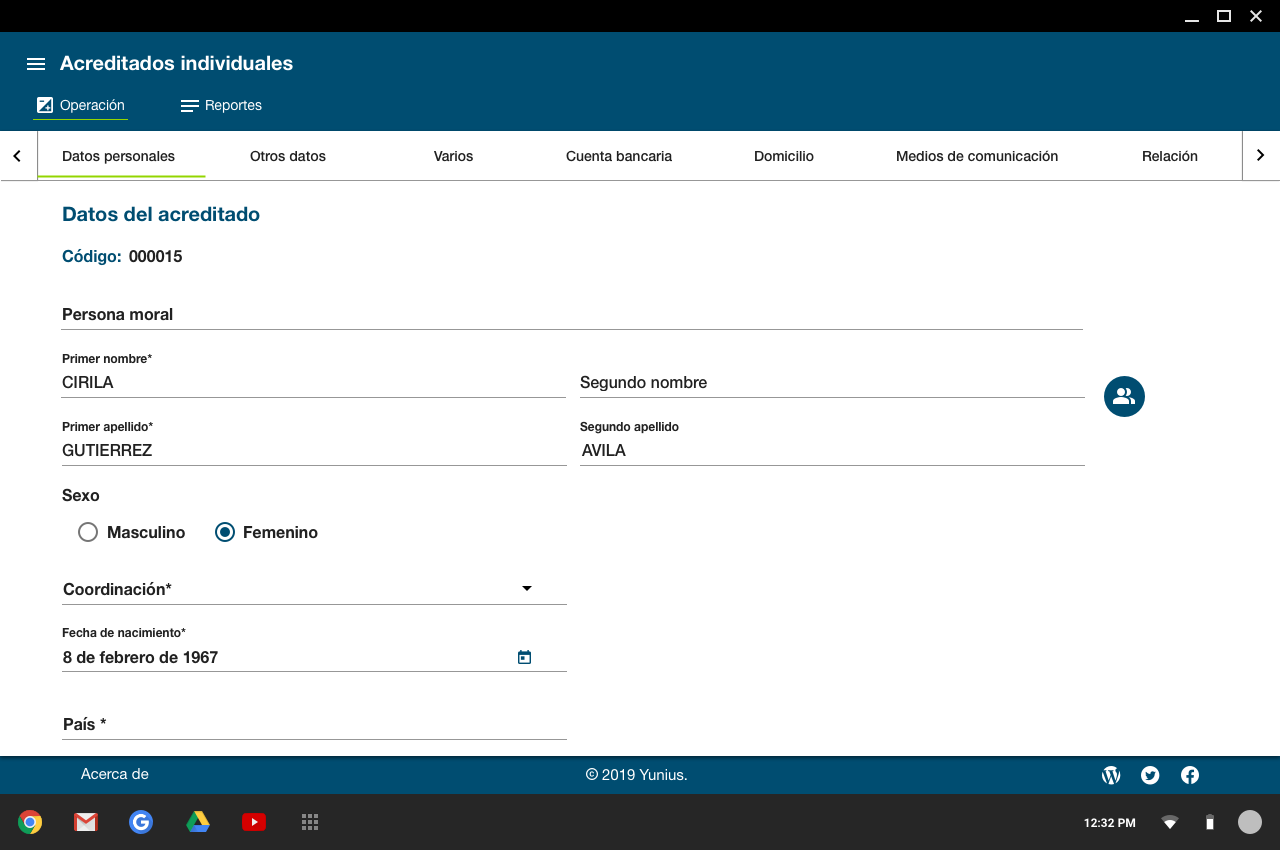The height and width of the screenshot is (850, 1280).
Task: Launch Gmail from the shelf
Action: coord(86,822)
